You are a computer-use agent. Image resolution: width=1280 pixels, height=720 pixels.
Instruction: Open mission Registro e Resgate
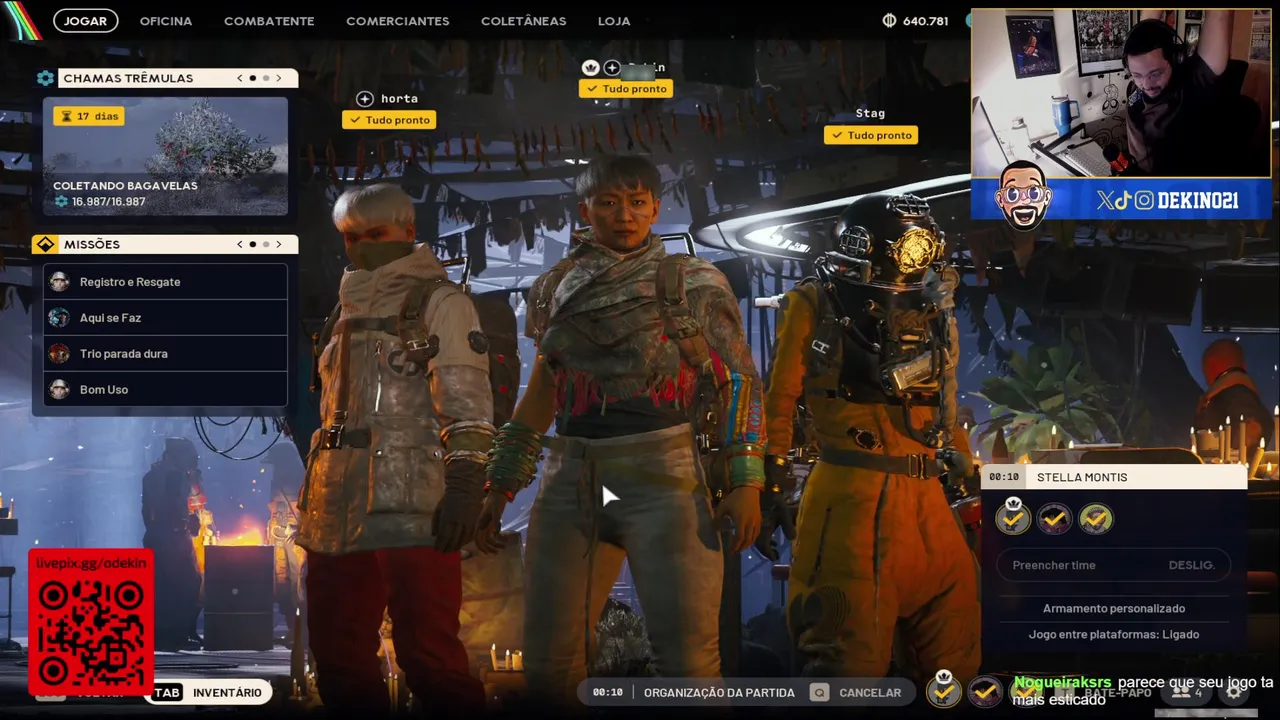coord(165,282)
